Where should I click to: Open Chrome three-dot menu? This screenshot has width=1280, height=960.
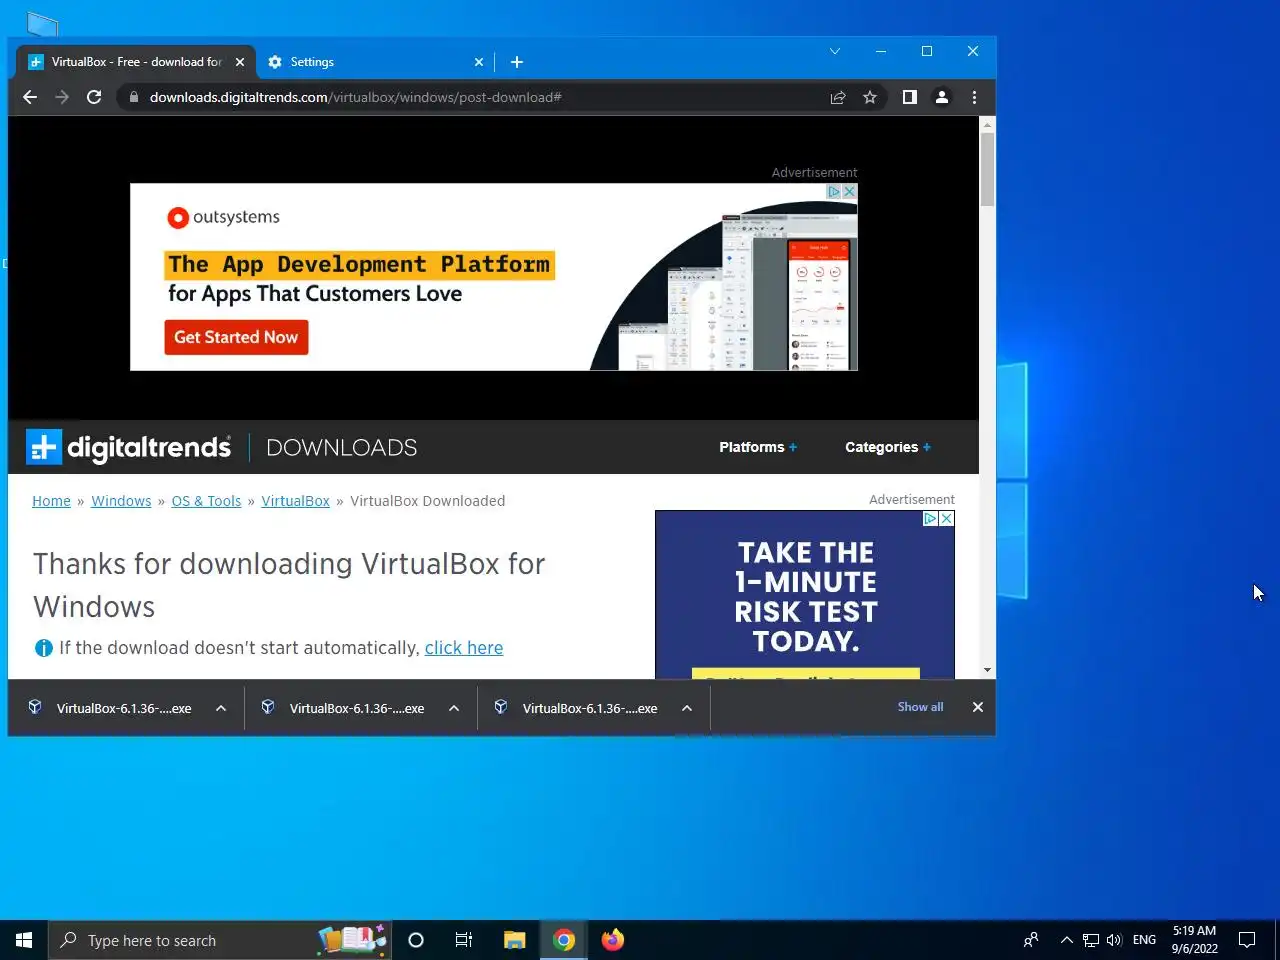coord(974,97)
